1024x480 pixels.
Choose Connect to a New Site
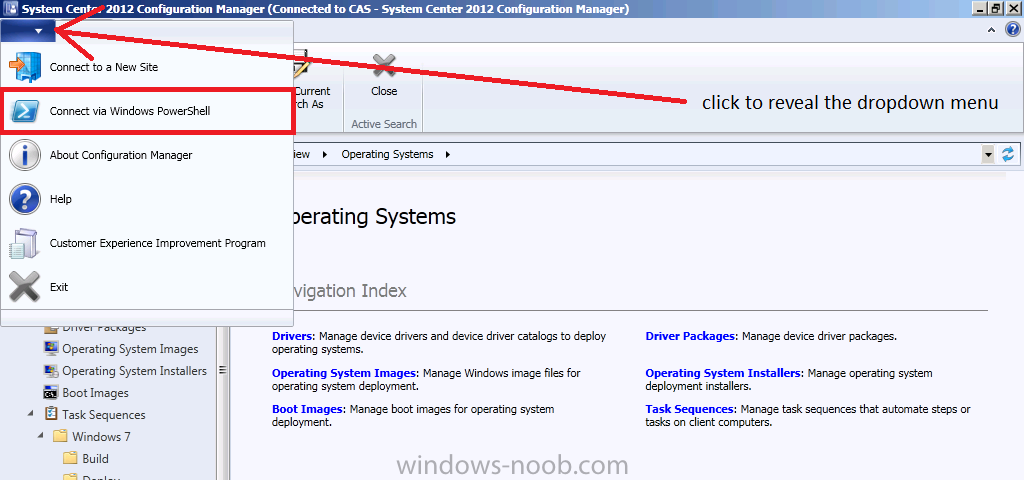(104, 67)
